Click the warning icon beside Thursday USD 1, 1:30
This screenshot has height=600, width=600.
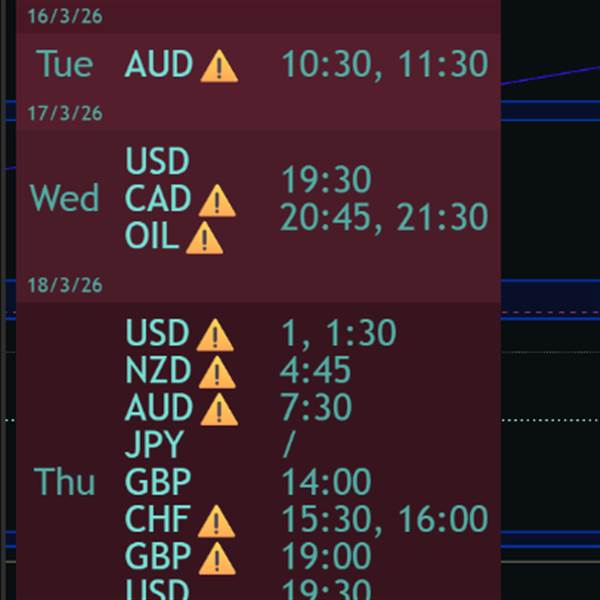[x=215, y=335]
